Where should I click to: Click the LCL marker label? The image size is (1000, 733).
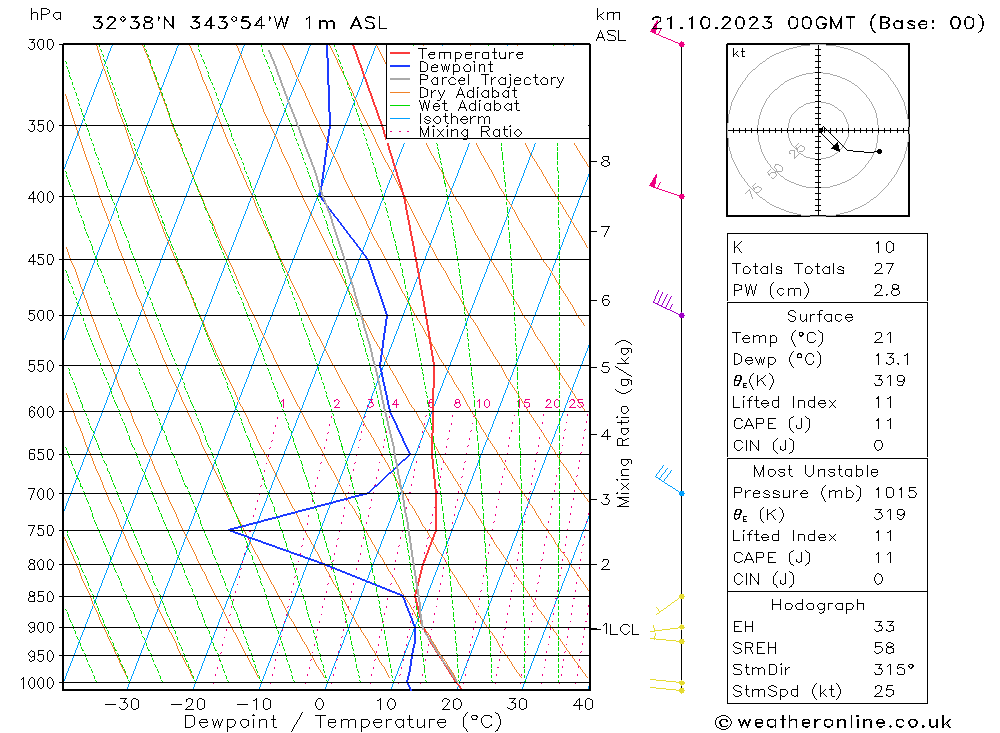[623, 630]
